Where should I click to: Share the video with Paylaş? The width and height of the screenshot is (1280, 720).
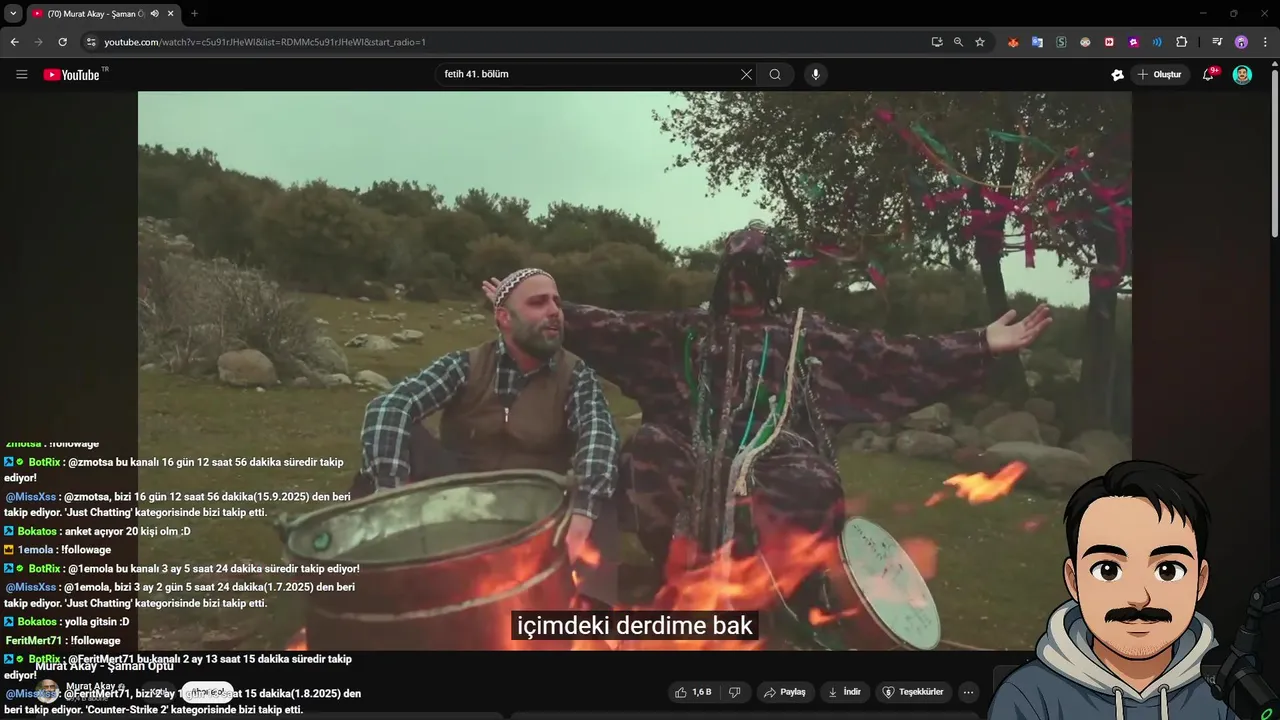[785, 692]
